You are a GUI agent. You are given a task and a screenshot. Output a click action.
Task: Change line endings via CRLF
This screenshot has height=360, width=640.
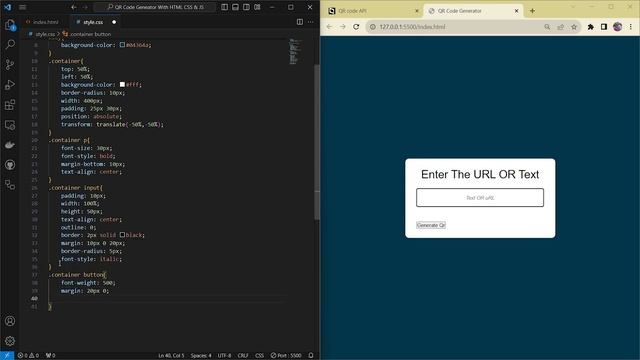coord(243,356)
